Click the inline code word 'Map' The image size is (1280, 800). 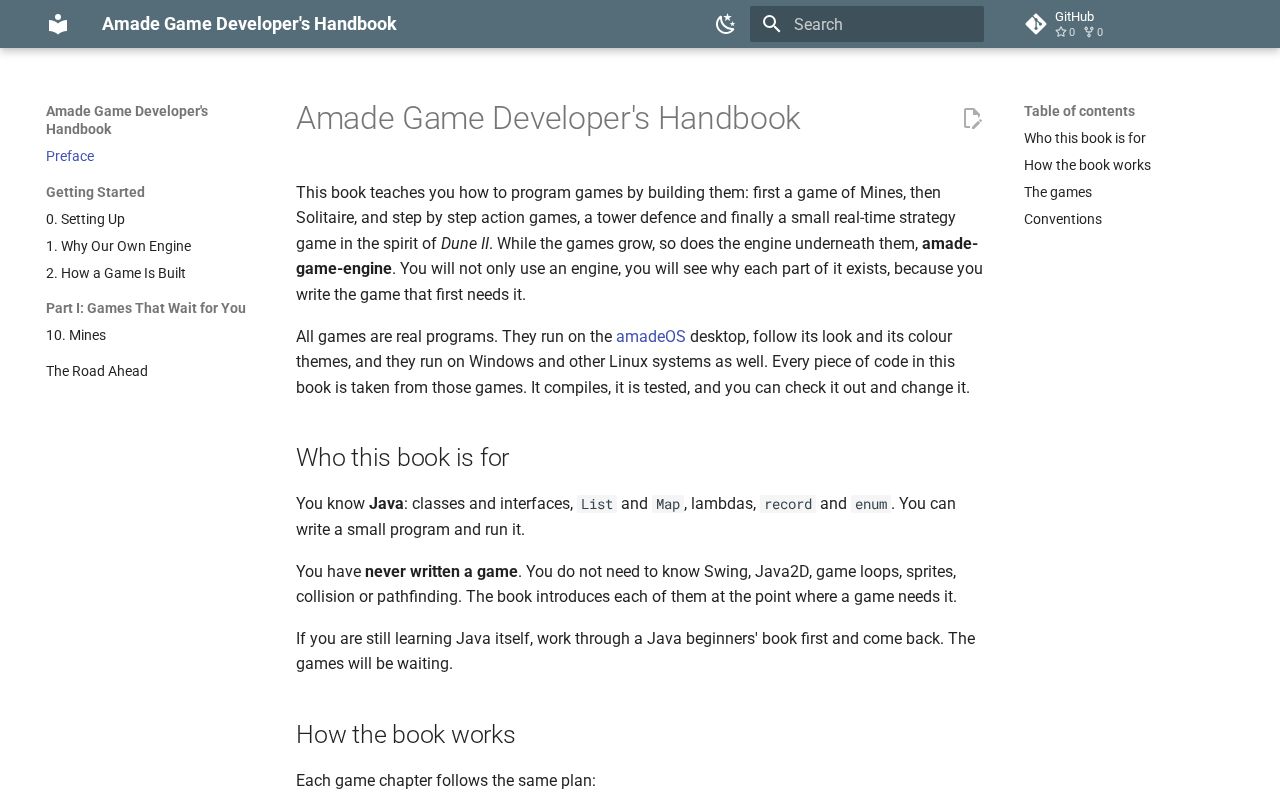[x=668, y=504]
